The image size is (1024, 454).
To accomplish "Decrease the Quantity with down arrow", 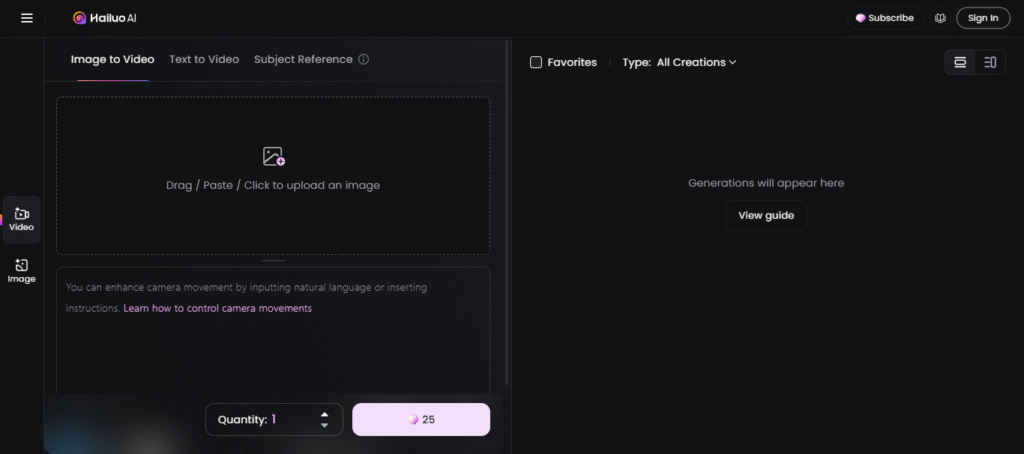I will [x=324, y=426].
